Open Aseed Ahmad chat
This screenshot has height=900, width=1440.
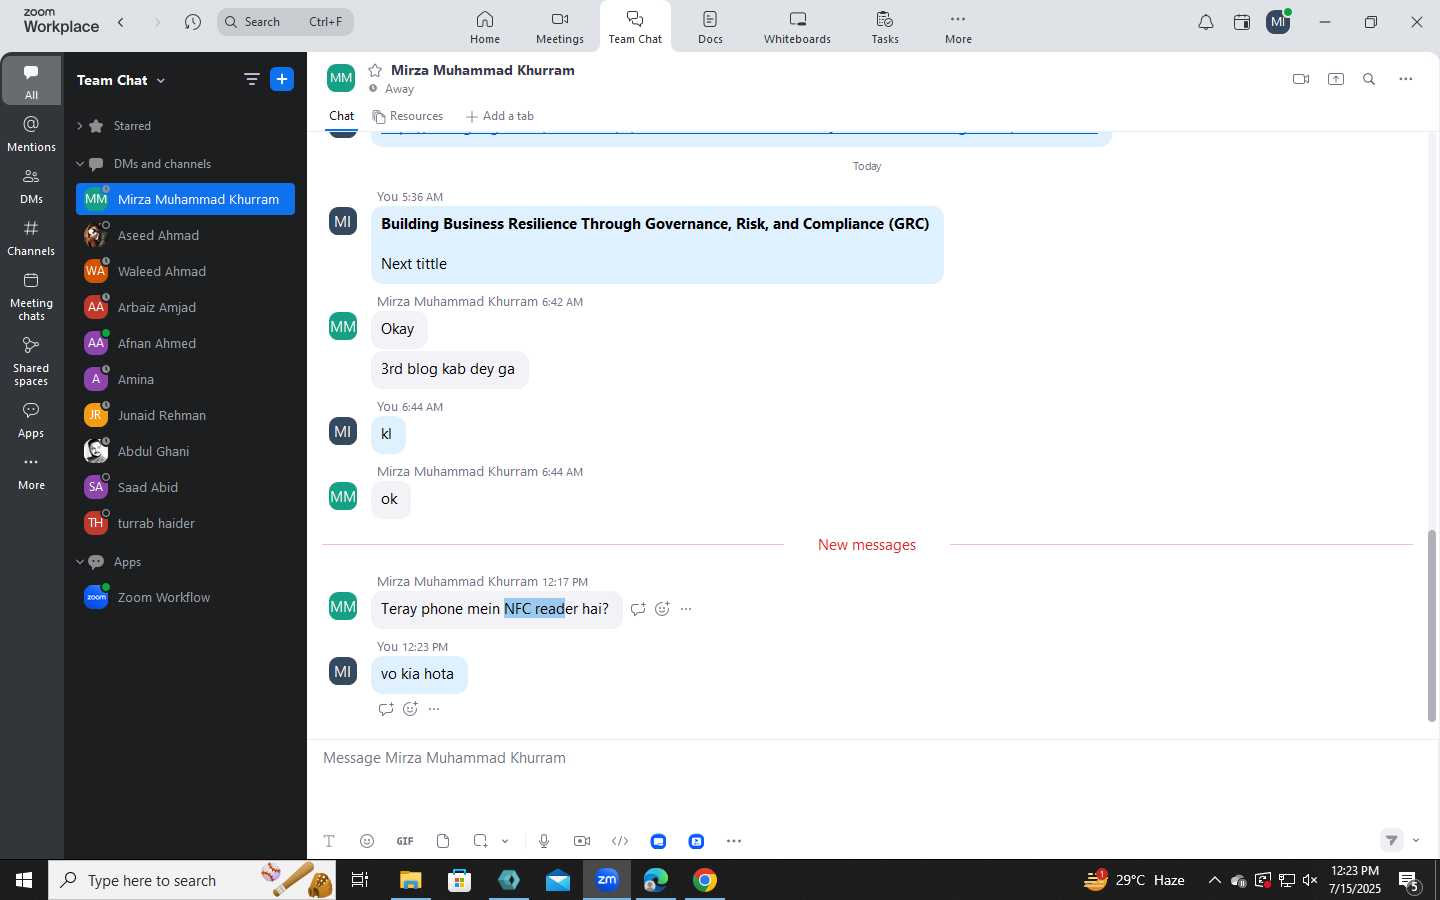(x=185, y=235)
